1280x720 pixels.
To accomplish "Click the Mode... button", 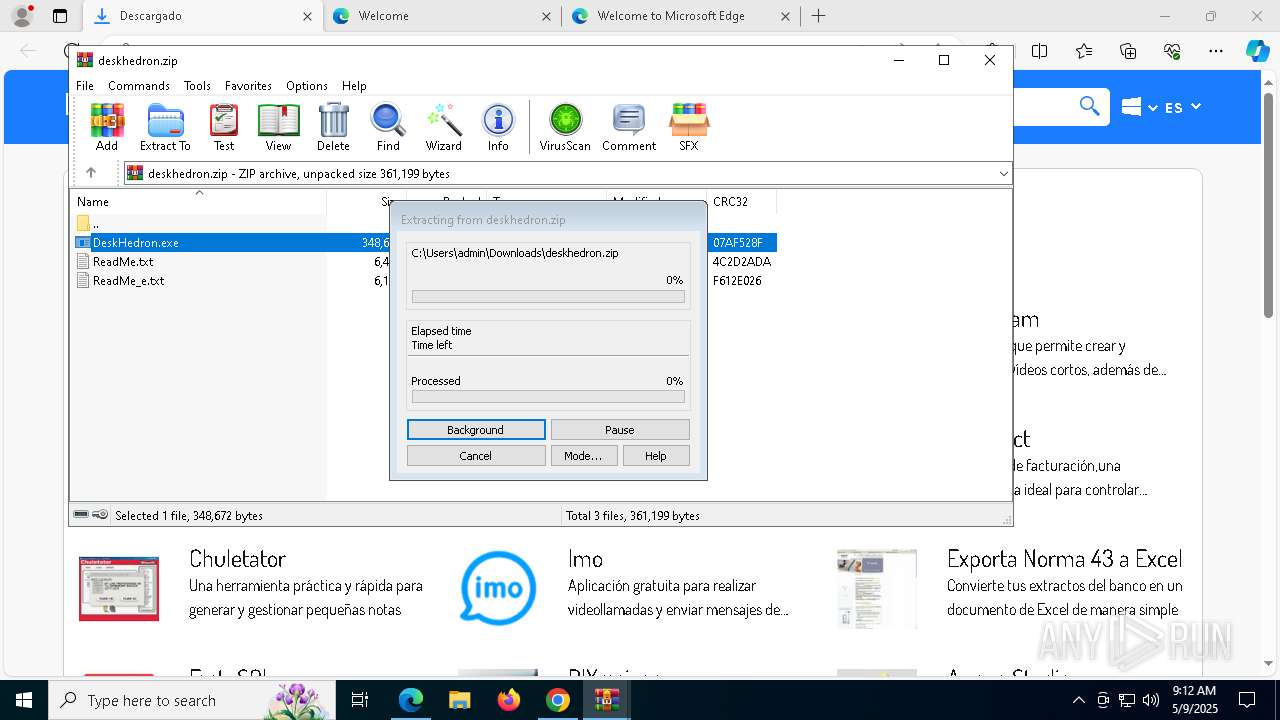I will [x=583, y=456].
